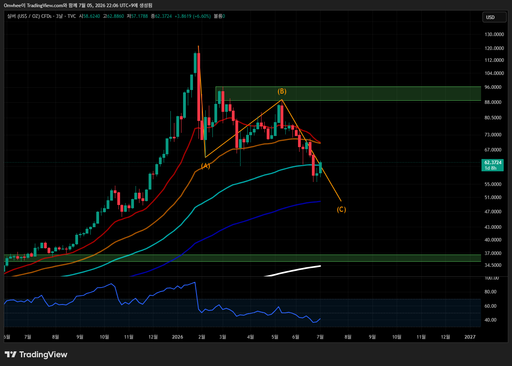Viewport: 512px width, 366px height.
Task: Select the wave label (C)
Action: [341, 210]
